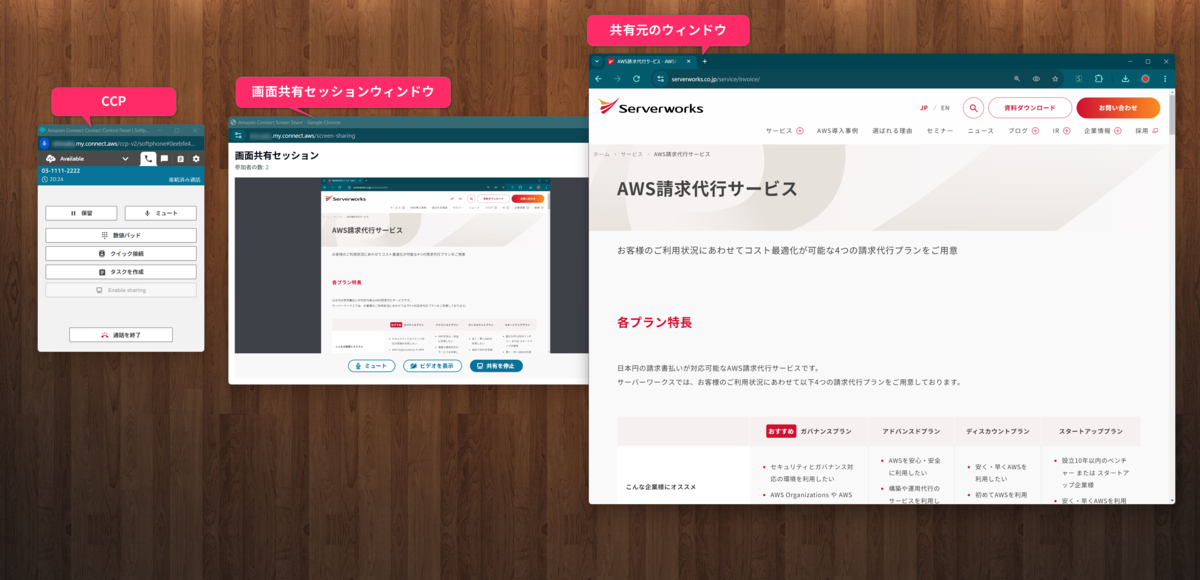Viewport: 1200px width, 580px height.
Task: Open 選ばれる理由 in the navigation menu
Action: point(892,131)
